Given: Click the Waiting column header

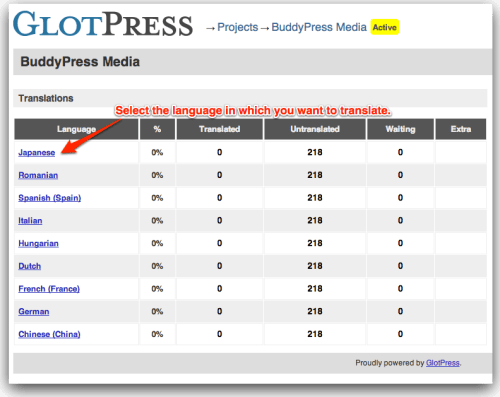Looking at the screenshot, I should coord(400,129).
